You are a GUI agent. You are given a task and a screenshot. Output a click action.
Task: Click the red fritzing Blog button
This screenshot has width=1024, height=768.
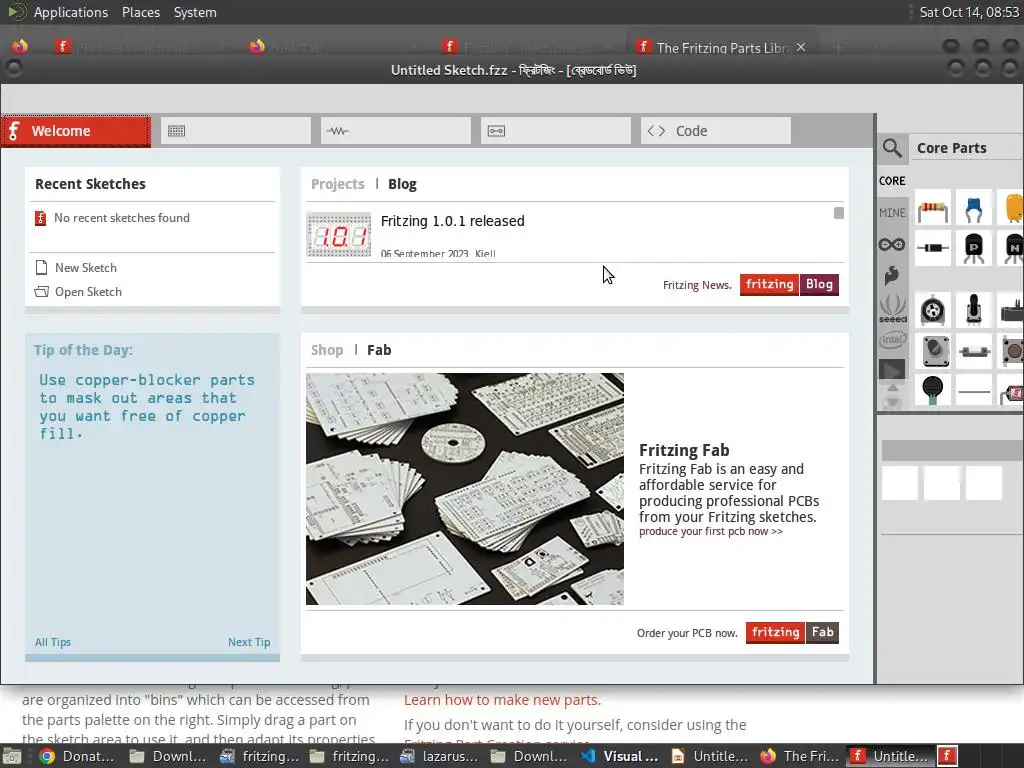tap(790, 284)
